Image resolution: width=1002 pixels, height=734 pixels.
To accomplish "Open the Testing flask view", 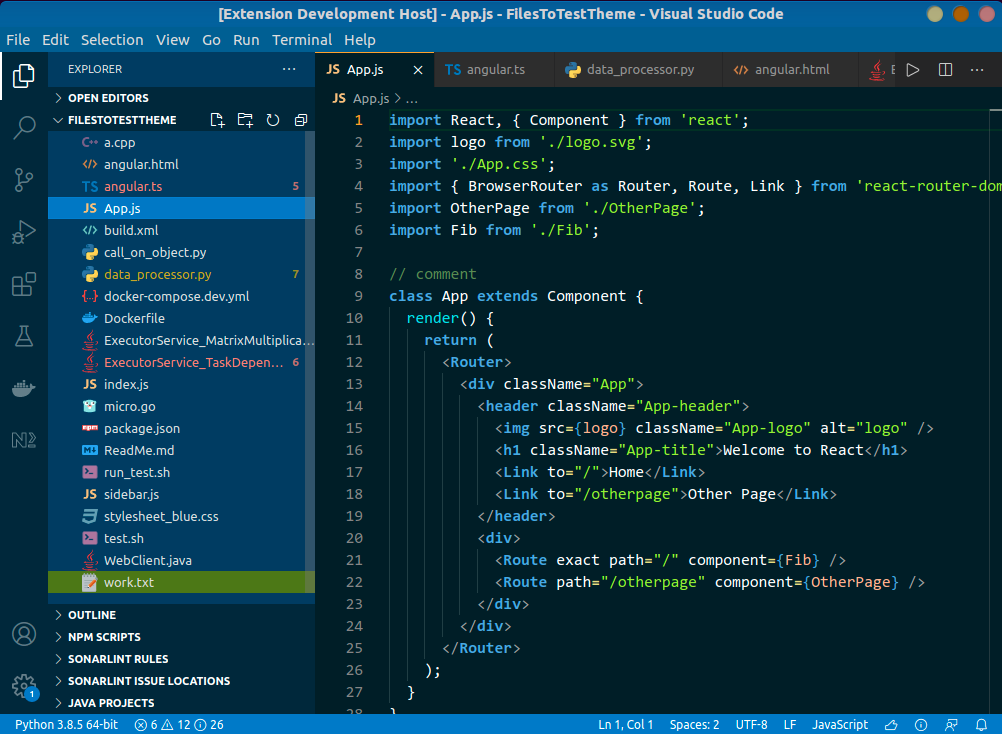I will 24,336.
